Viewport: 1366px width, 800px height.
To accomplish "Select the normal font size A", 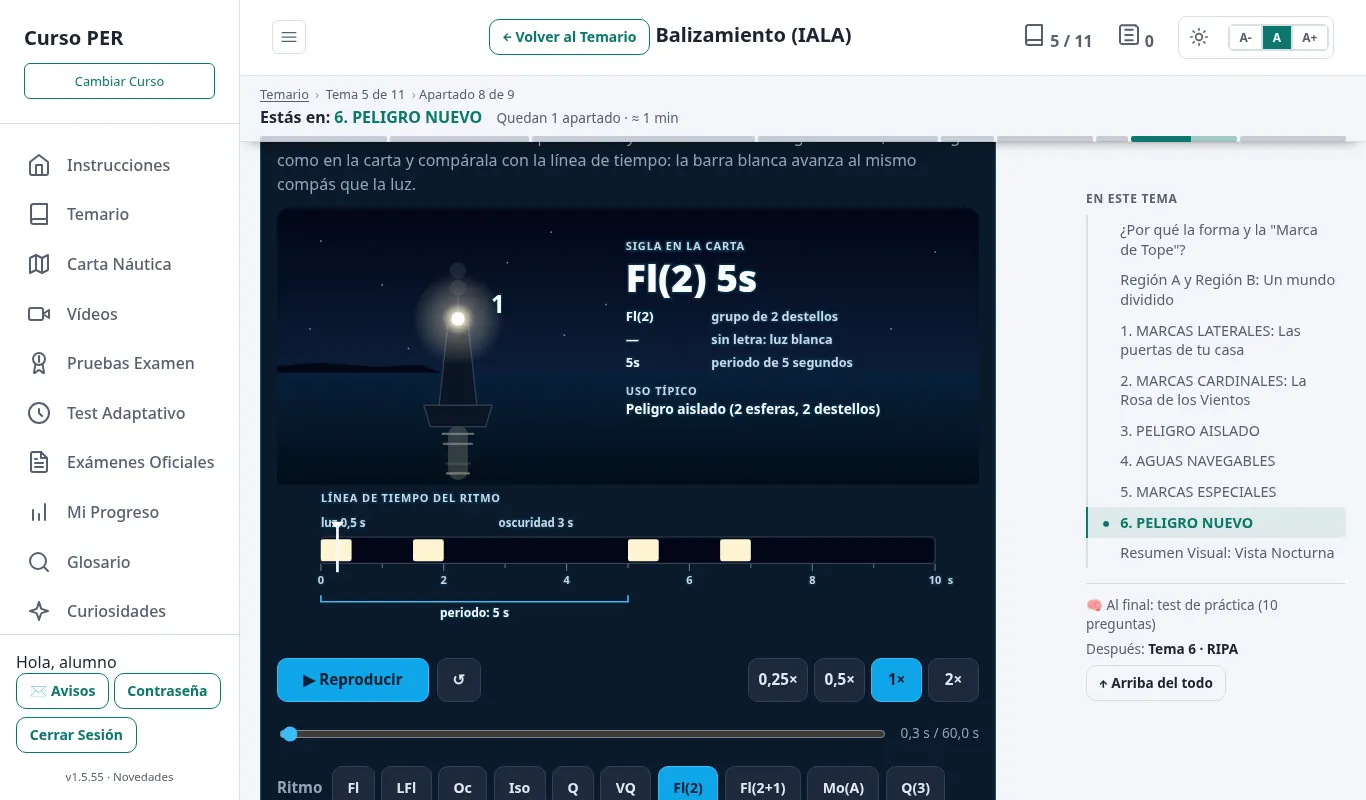I will point(1276,38).
